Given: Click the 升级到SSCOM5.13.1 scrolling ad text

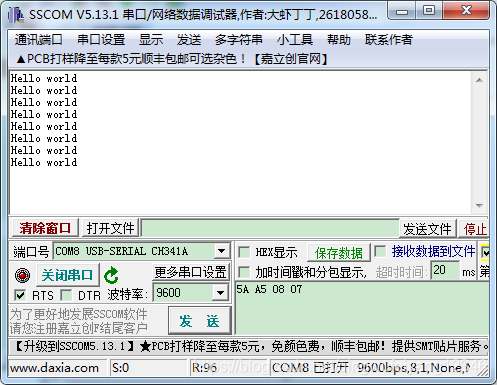Looking at the screenshot, I should click(251, 347).
